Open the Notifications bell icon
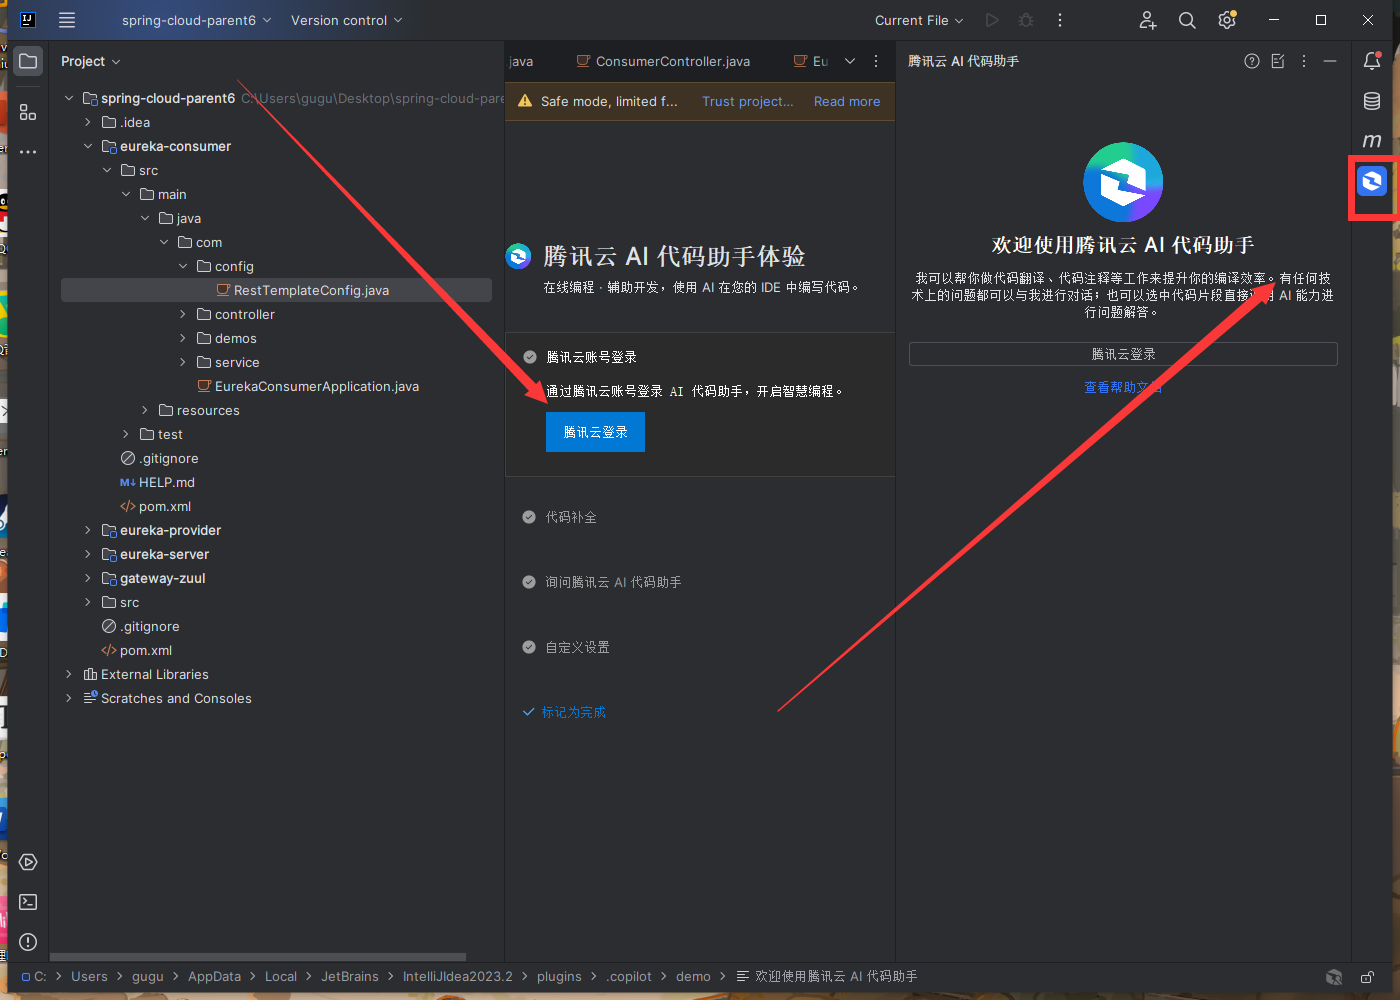The height and width of the screenshot is (1000, 1400). click(x=1372, y=61)
